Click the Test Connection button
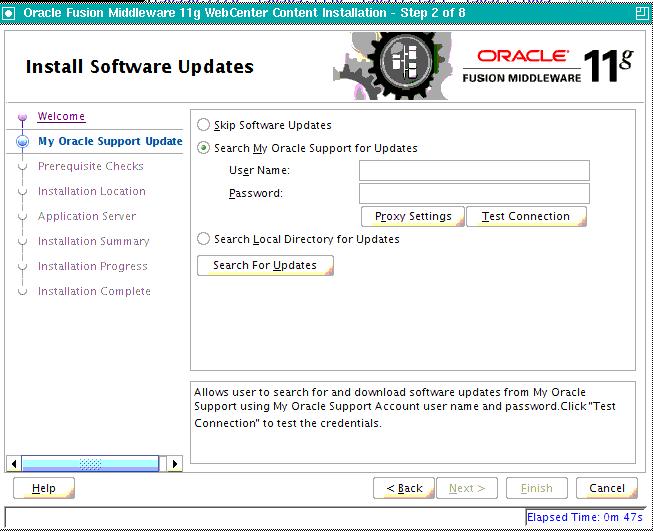Image resolution: width=653 pixels, height=531 pixels. (x=526, y=216)
